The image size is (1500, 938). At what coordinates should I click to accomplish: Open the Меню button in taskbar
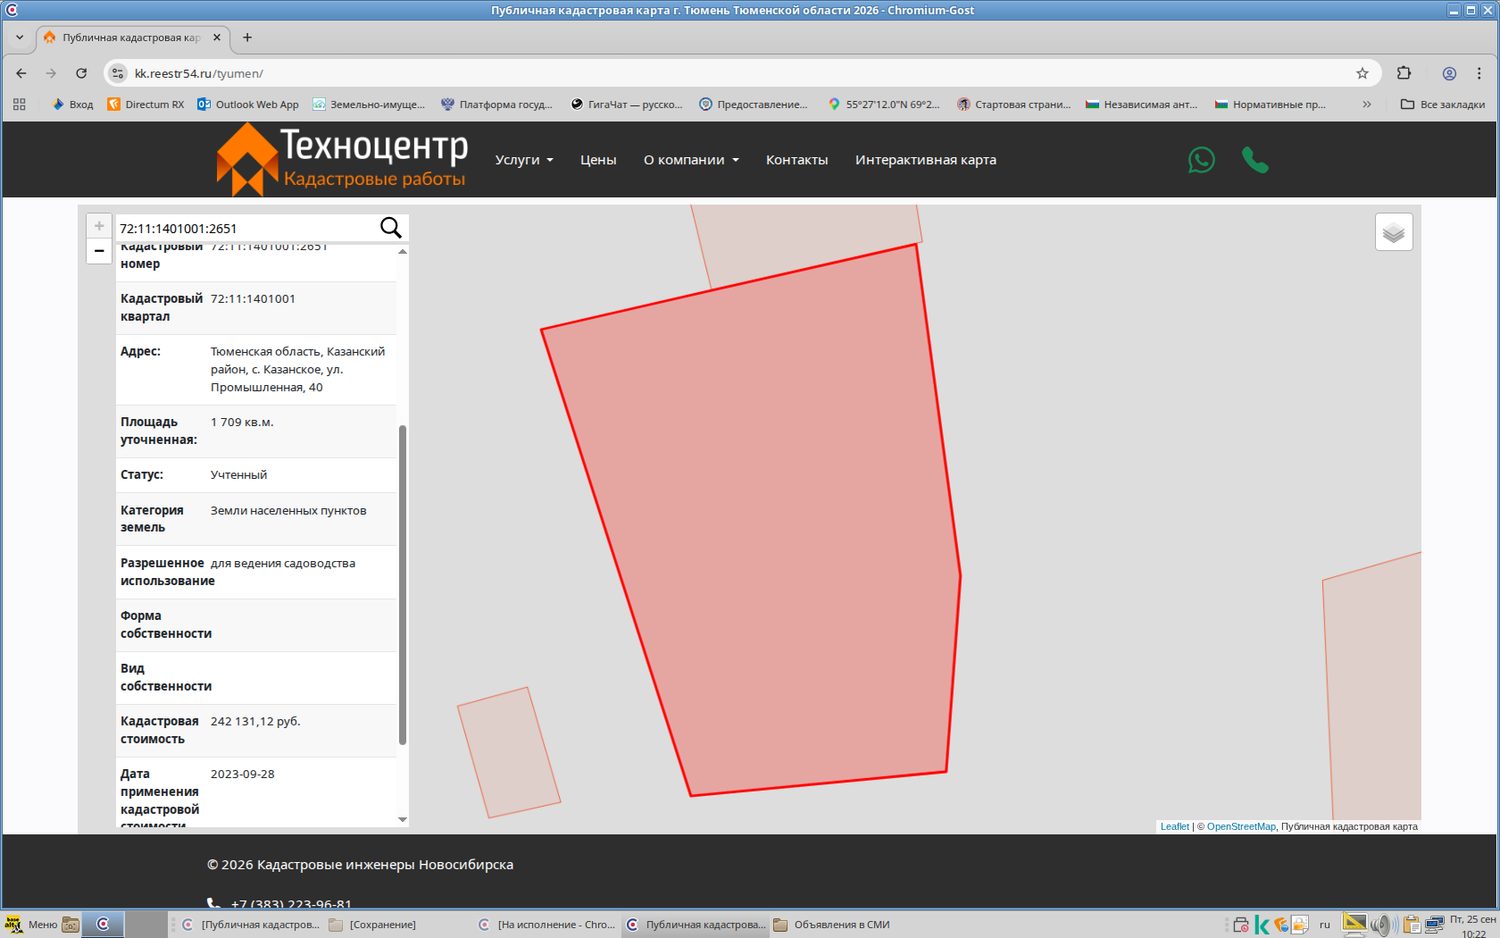32,924
